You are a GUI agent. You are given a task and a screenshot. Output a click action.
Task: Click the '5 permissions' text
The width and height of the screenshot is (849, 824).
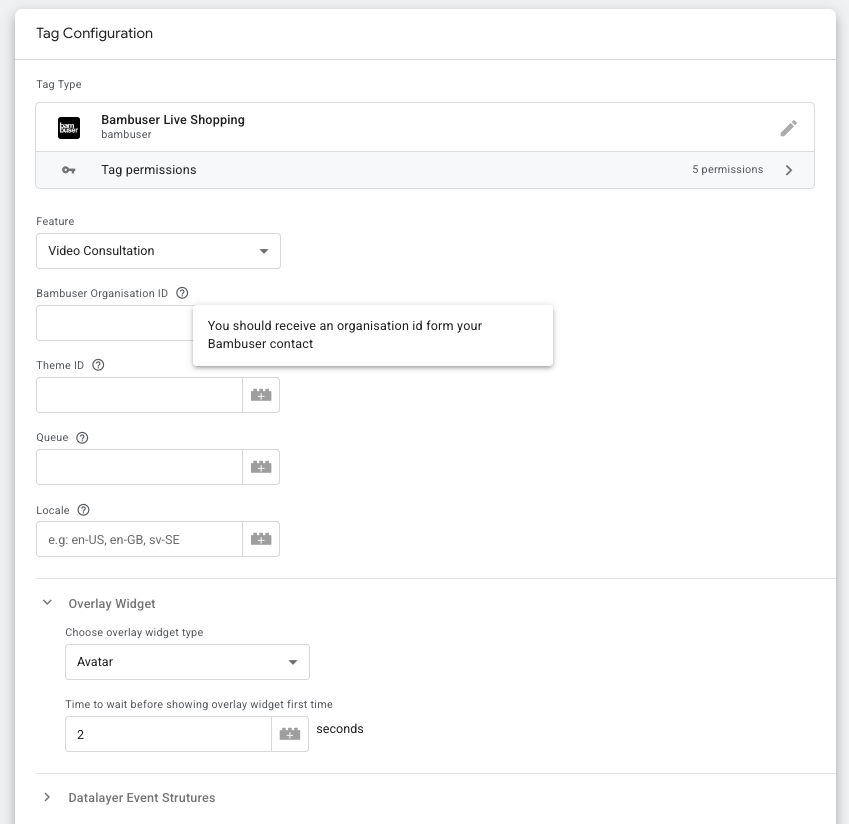[728, 169]
